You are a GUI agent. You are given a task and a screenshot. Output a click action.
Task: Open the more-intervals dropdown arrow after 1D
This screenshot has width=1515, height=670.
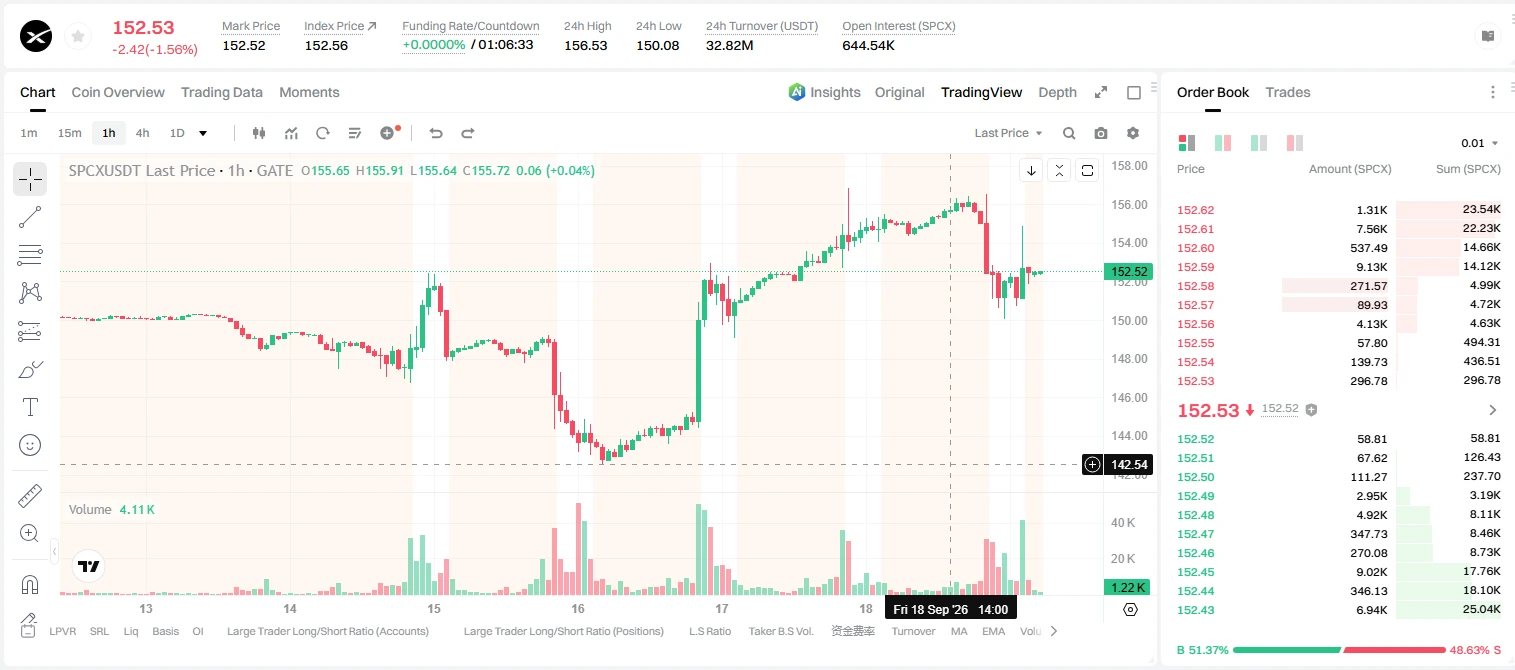(203, 133)
